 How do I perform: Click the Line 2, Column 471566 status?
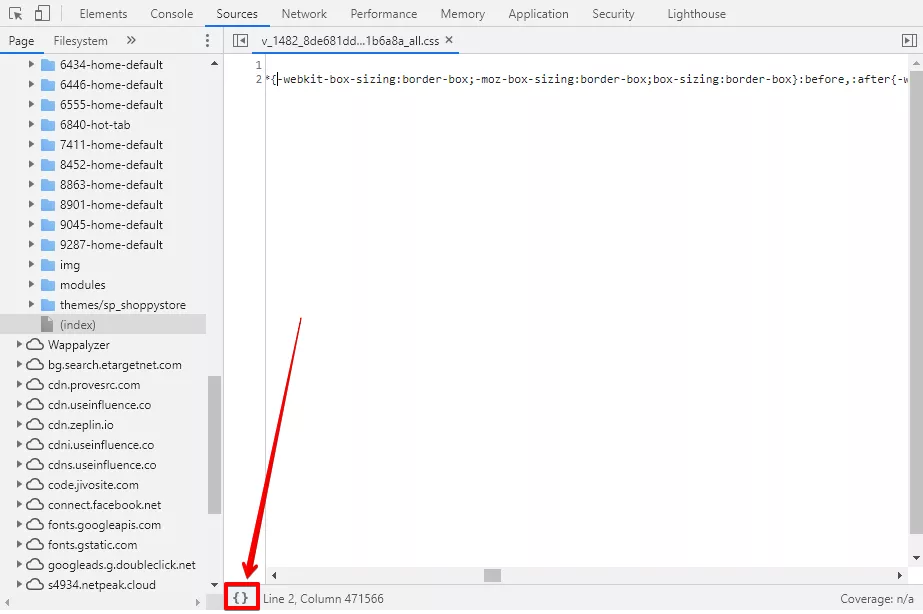pyautogui.click(x=323, y=599)
